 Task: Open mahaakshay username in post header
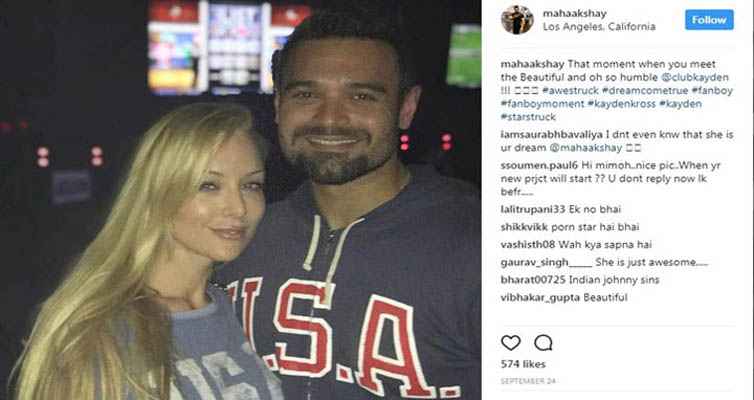click(575, 13)
